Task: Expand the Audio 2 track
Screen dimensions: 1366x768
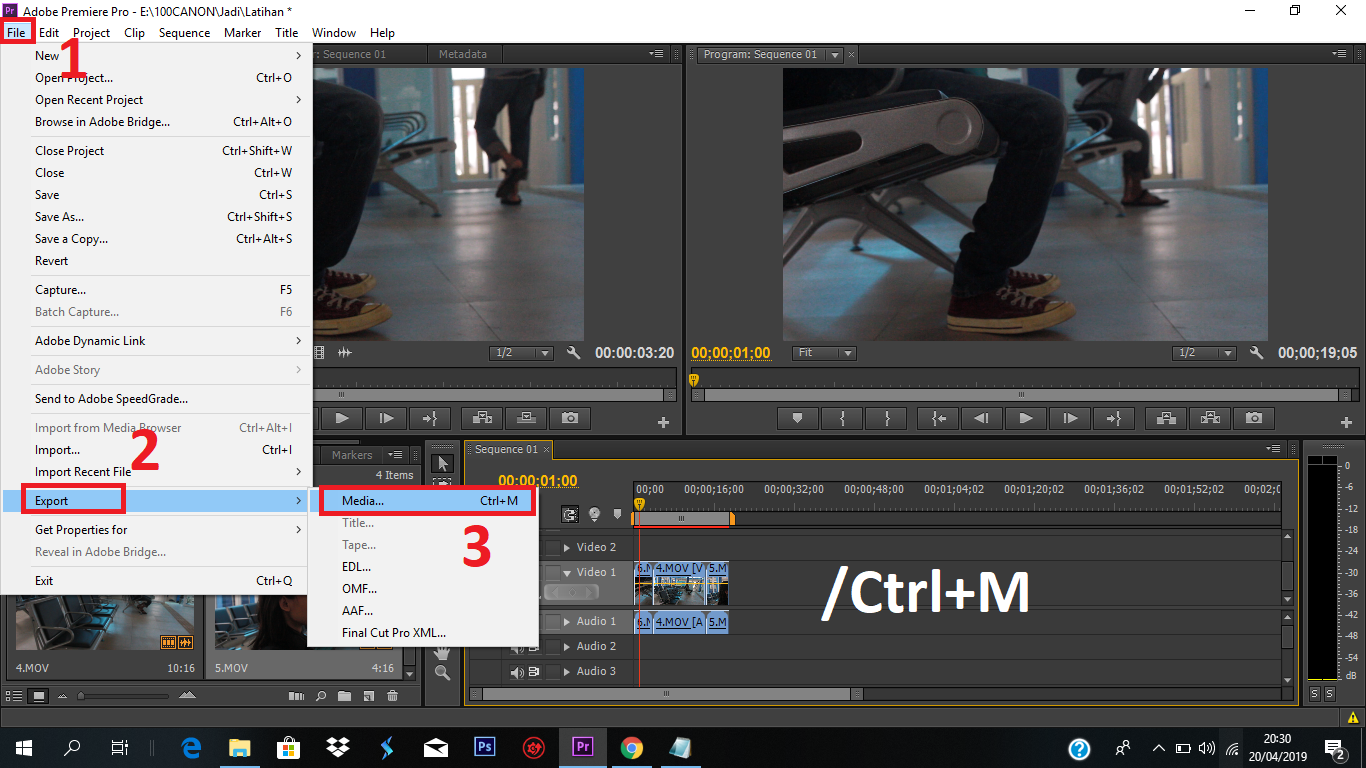Action: point(567,647)
